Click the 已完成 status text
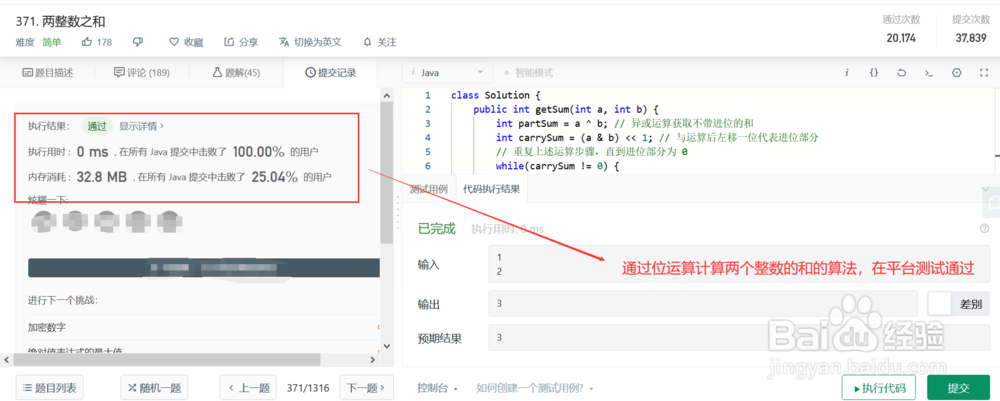Image resolution: width=1000 pixels, height=401 pixels. point(437,229)
